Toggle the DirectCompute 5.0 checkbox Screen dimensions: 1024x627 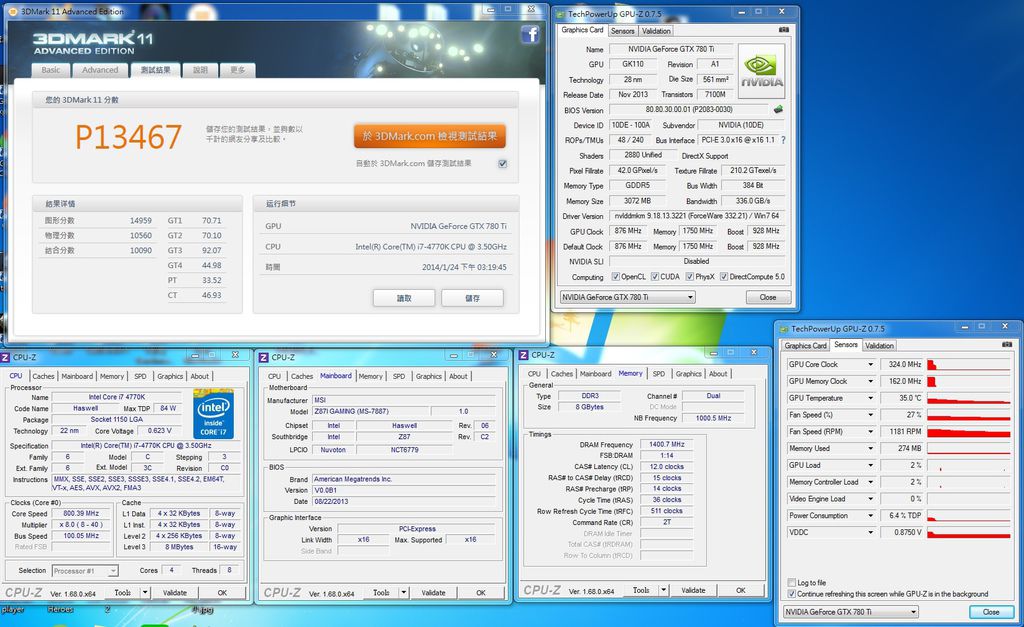point(724,276)
